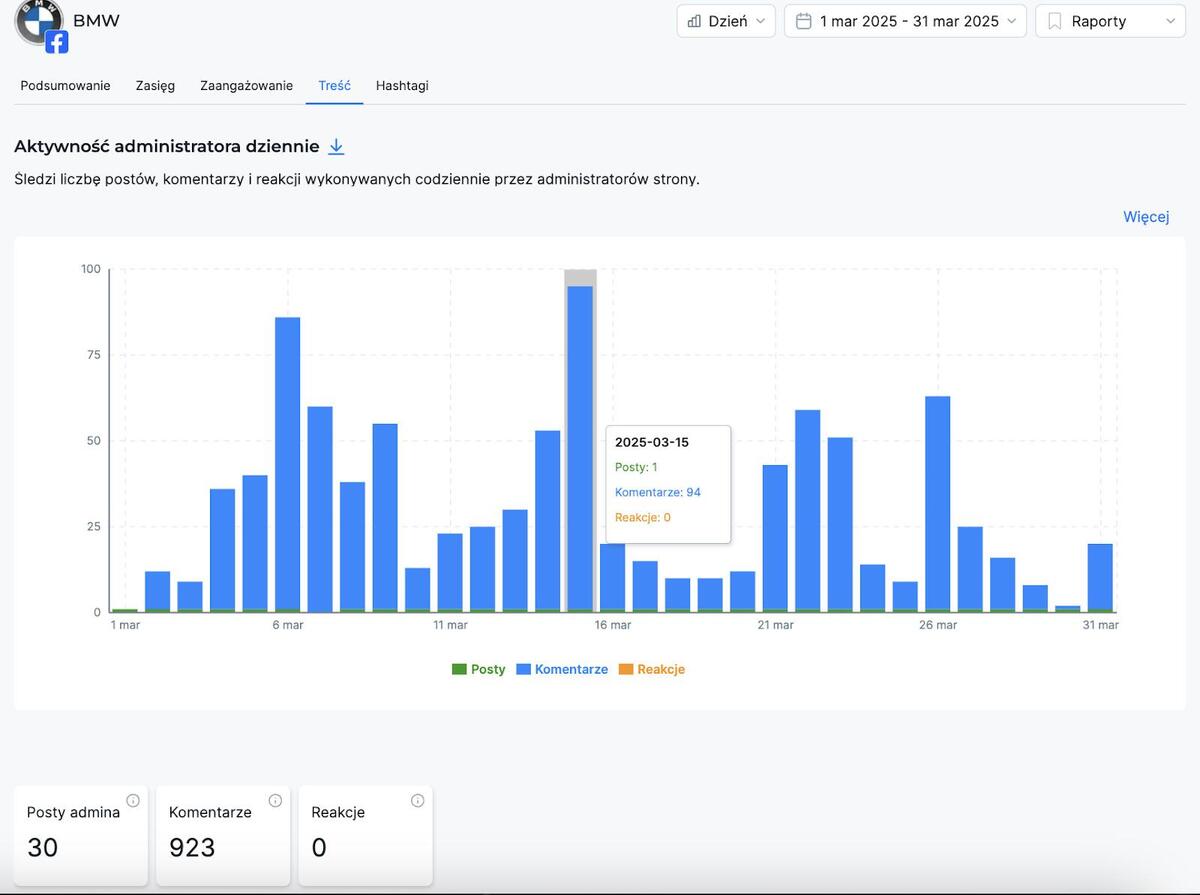Toggle the Reakcje series in legend
This screenshot has width=1200, height=895.
[x=652, y=669]
